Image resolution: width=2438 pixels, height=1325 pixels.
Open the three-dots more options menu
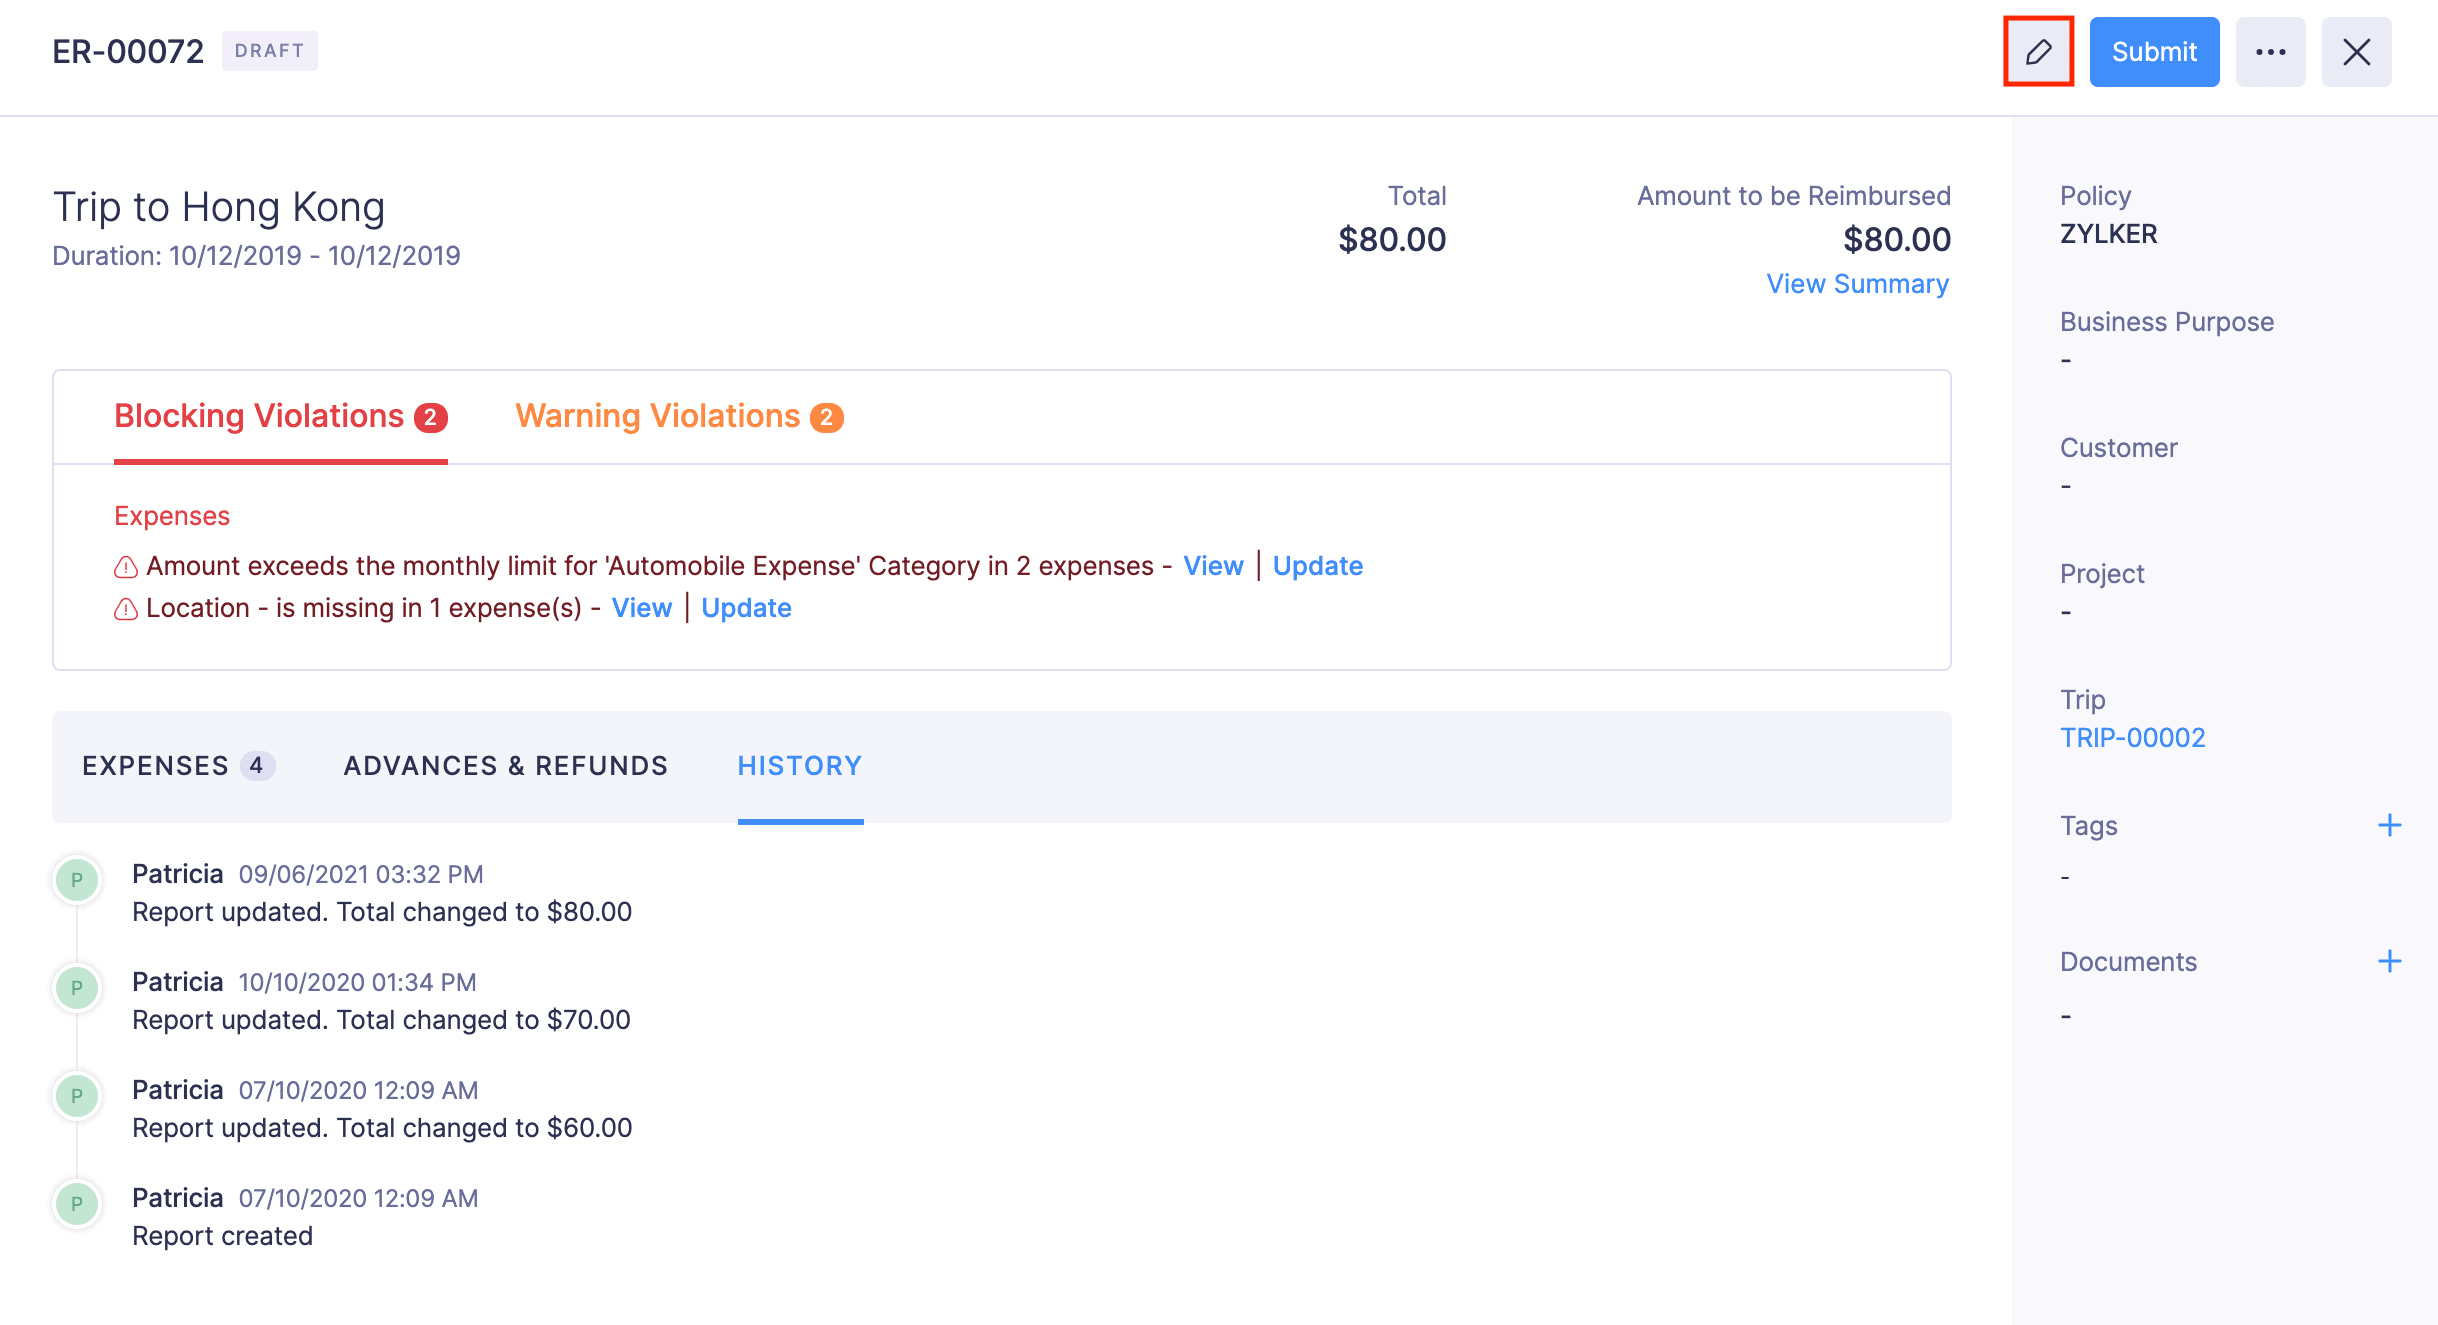coord(2270,52)
